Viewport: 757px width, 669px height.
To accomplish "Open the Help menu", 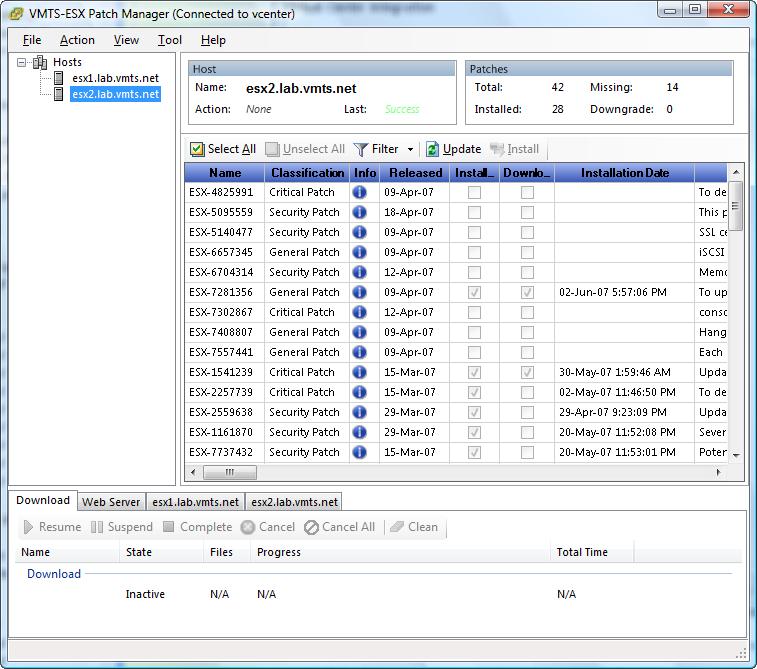I will [x=213, y=40].
